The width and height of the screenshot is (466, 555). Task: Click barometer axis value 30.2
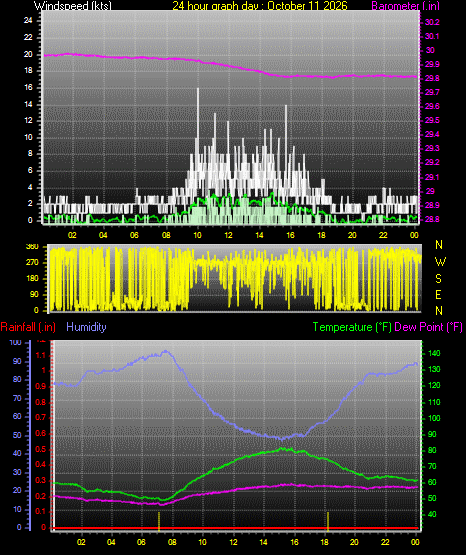(432, 22)
